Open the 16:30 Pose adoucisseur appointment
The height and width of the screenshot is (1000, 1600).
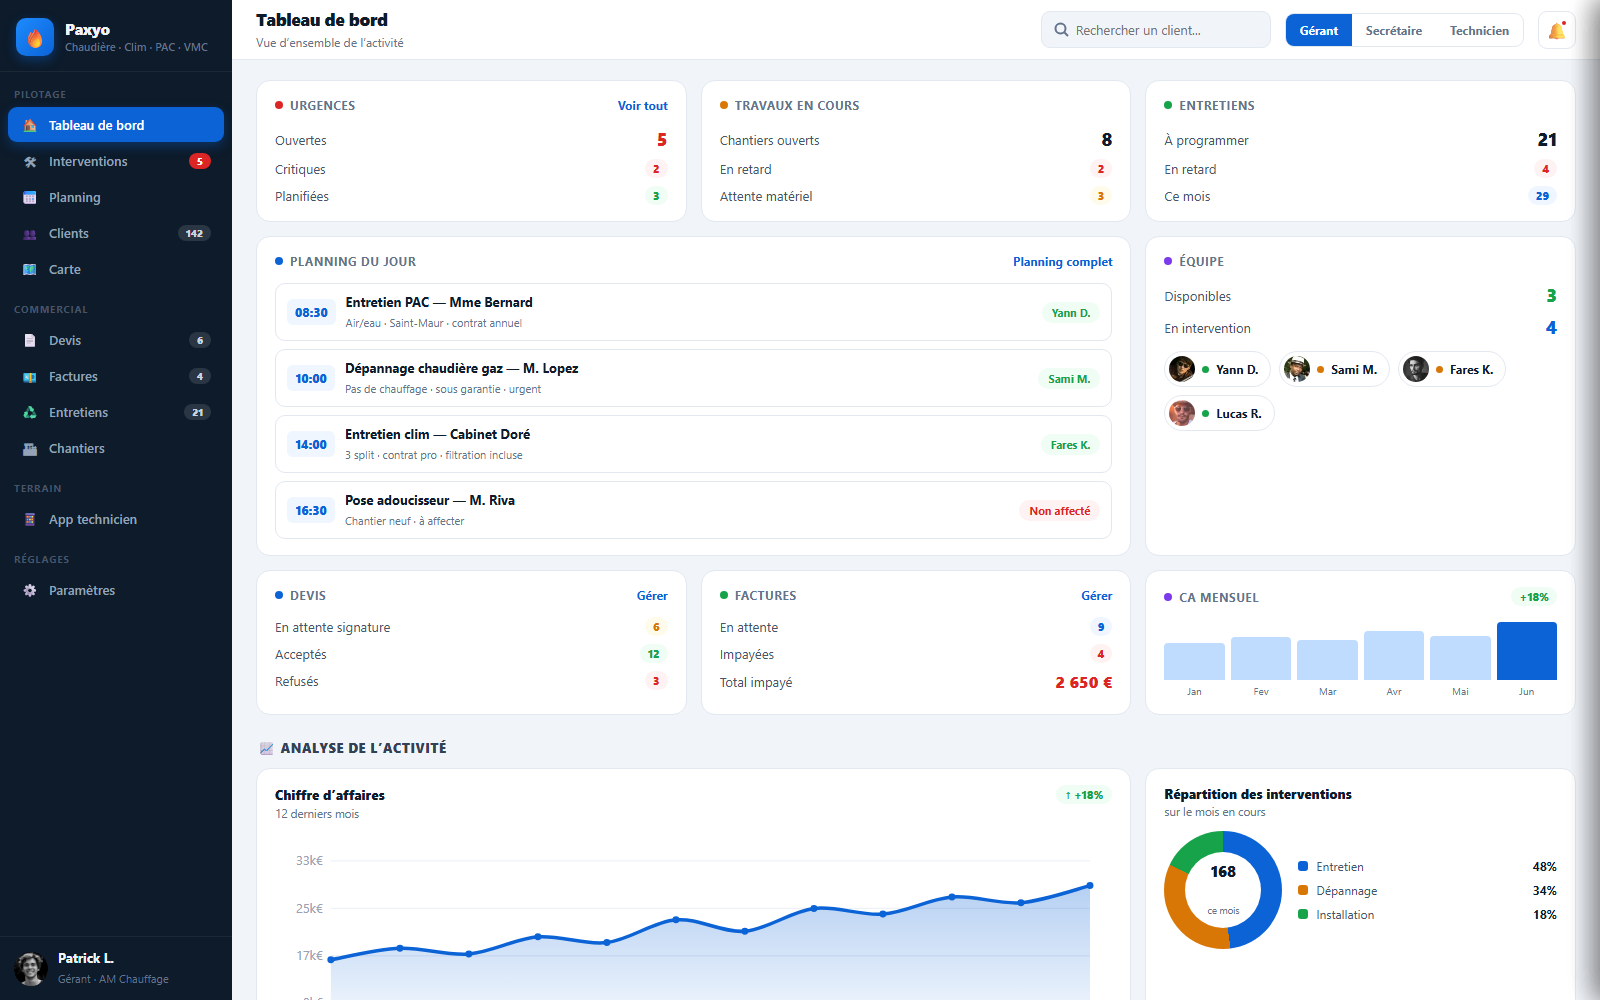(x=693, y=510)
